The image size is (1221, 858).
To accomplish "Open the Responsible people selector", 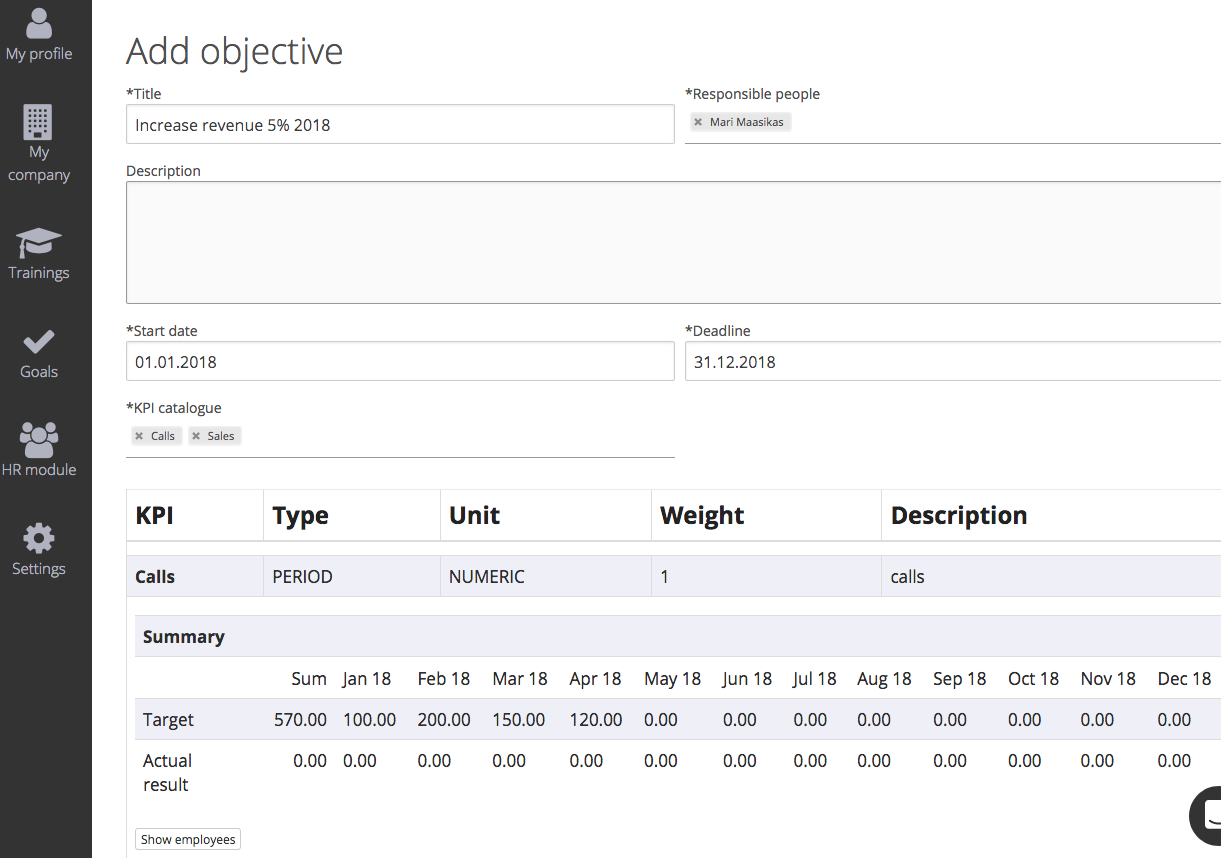I will pyautogui.click(x=953, y=123).
